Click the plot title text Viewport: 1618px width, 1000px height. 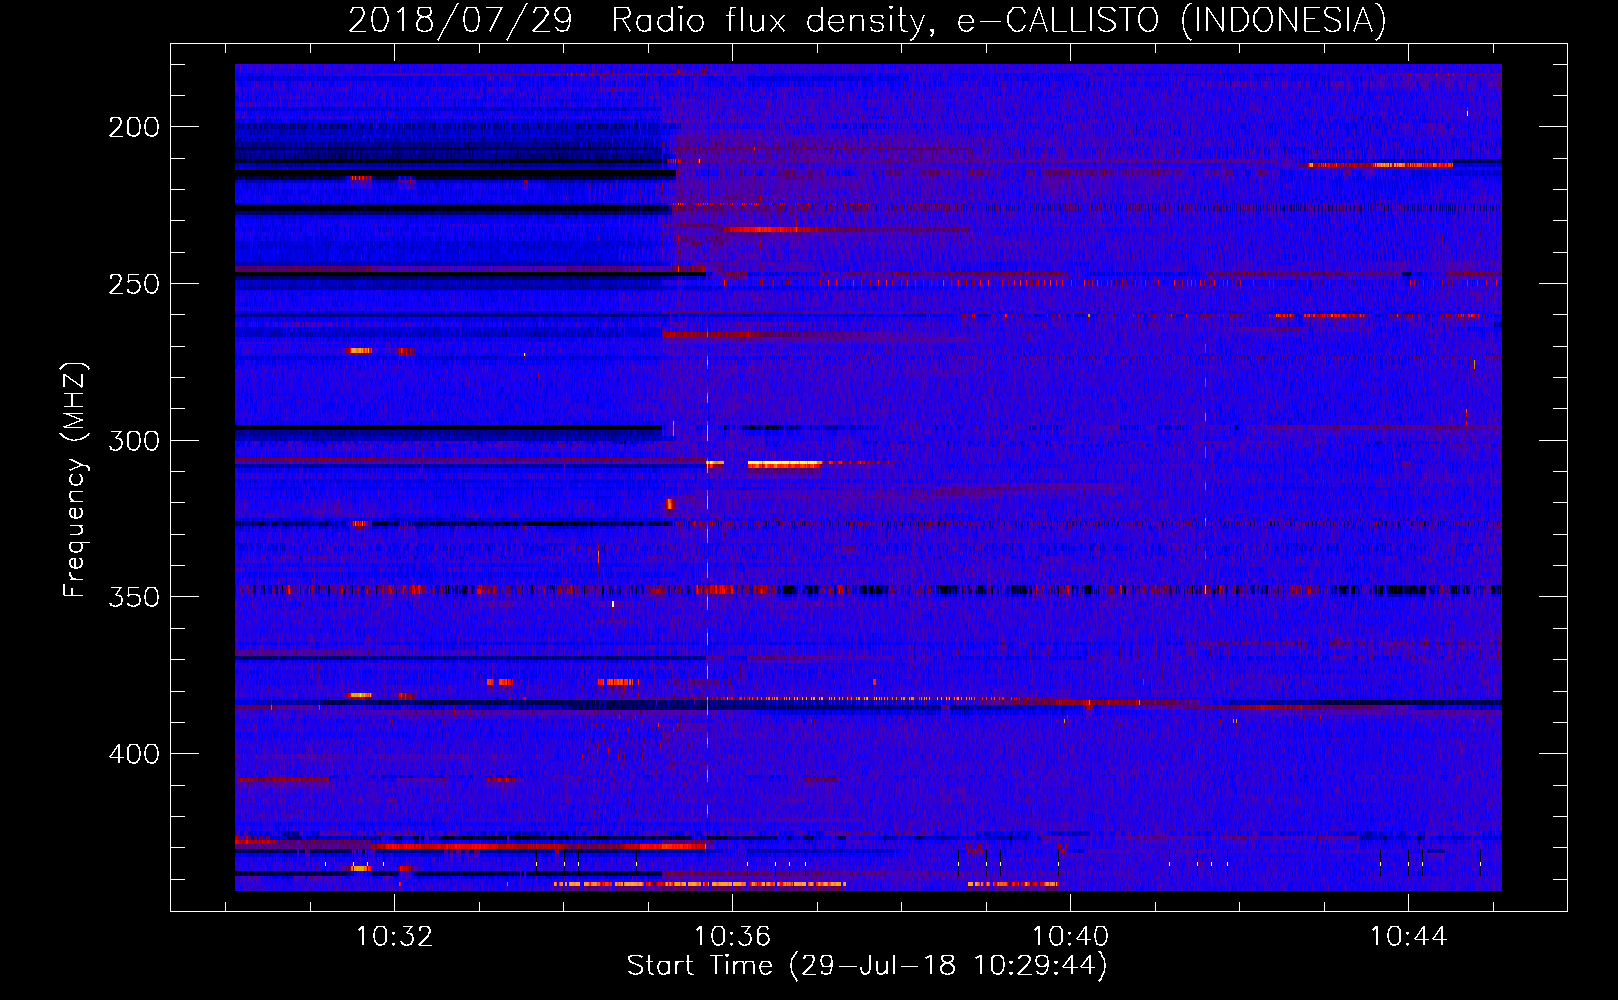coord(867,20)
